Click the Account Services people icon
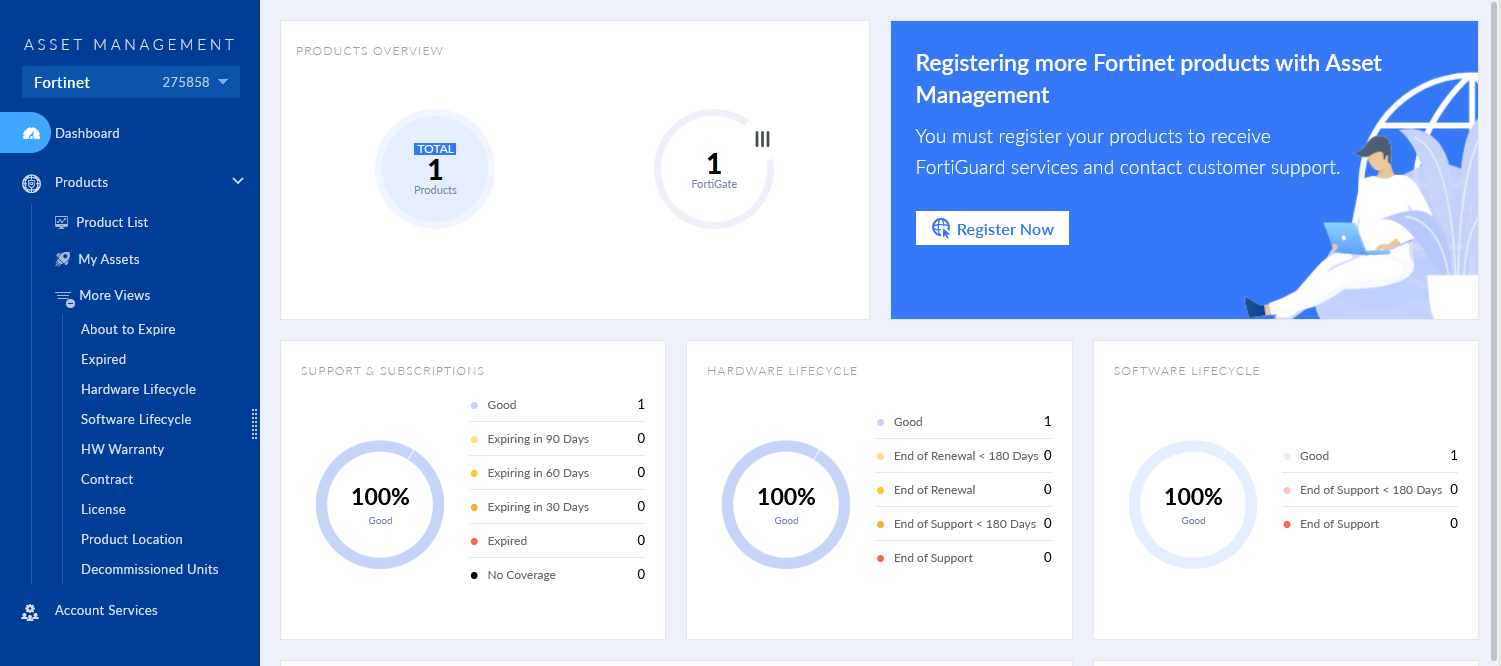Image resolution: width=1501 pixels, height=666 pixels. tap(30, 612)
